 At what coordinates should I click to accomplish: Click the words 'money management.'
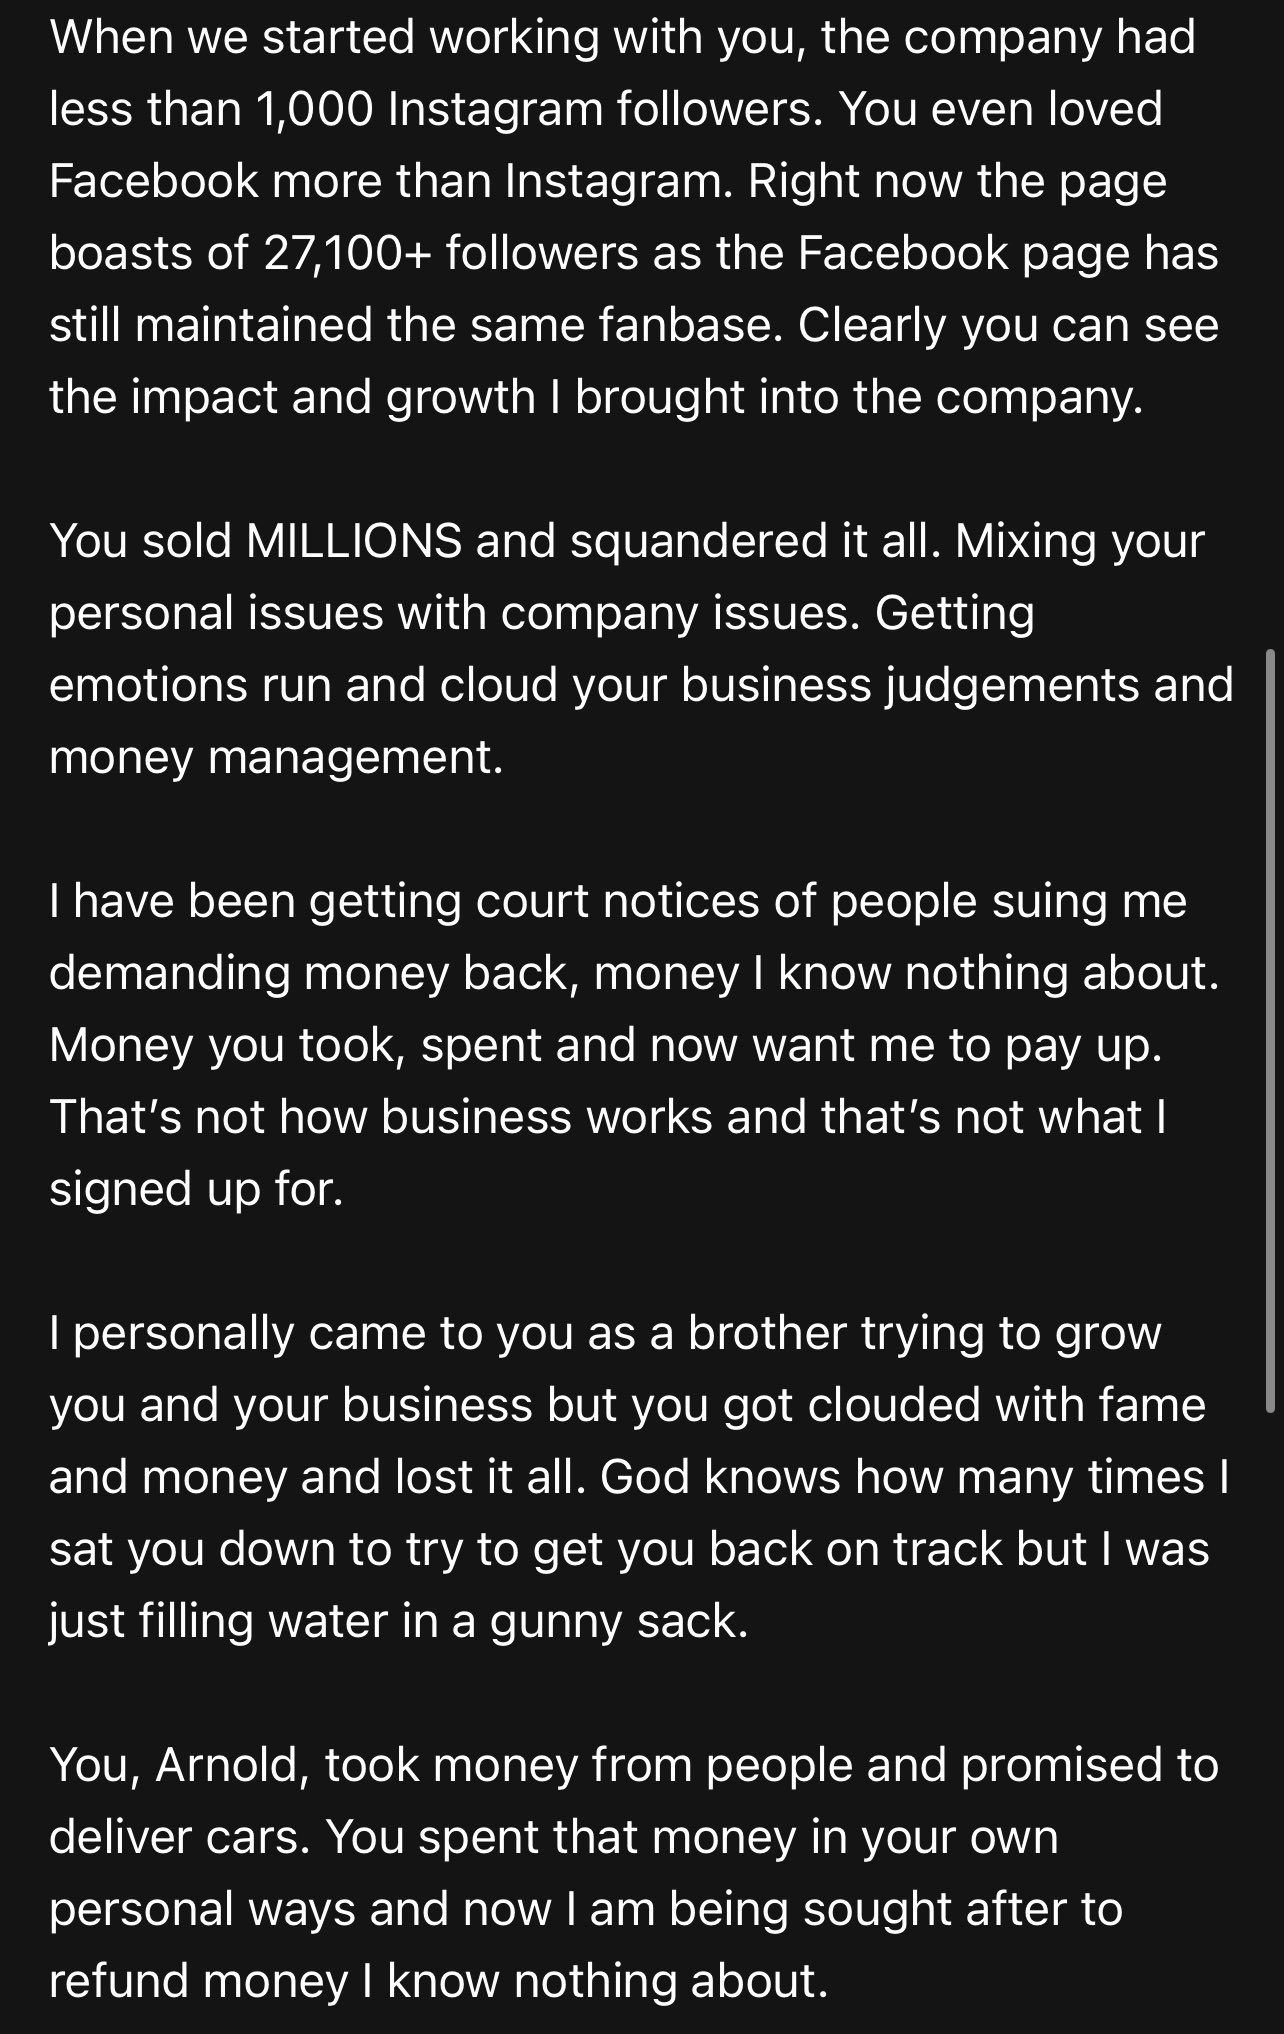[276, 757]
